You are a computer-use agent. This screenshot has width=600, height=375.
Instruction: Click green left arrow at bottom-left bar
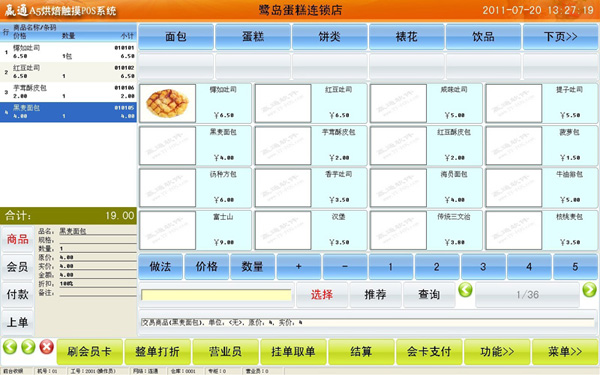pos(10,347)
